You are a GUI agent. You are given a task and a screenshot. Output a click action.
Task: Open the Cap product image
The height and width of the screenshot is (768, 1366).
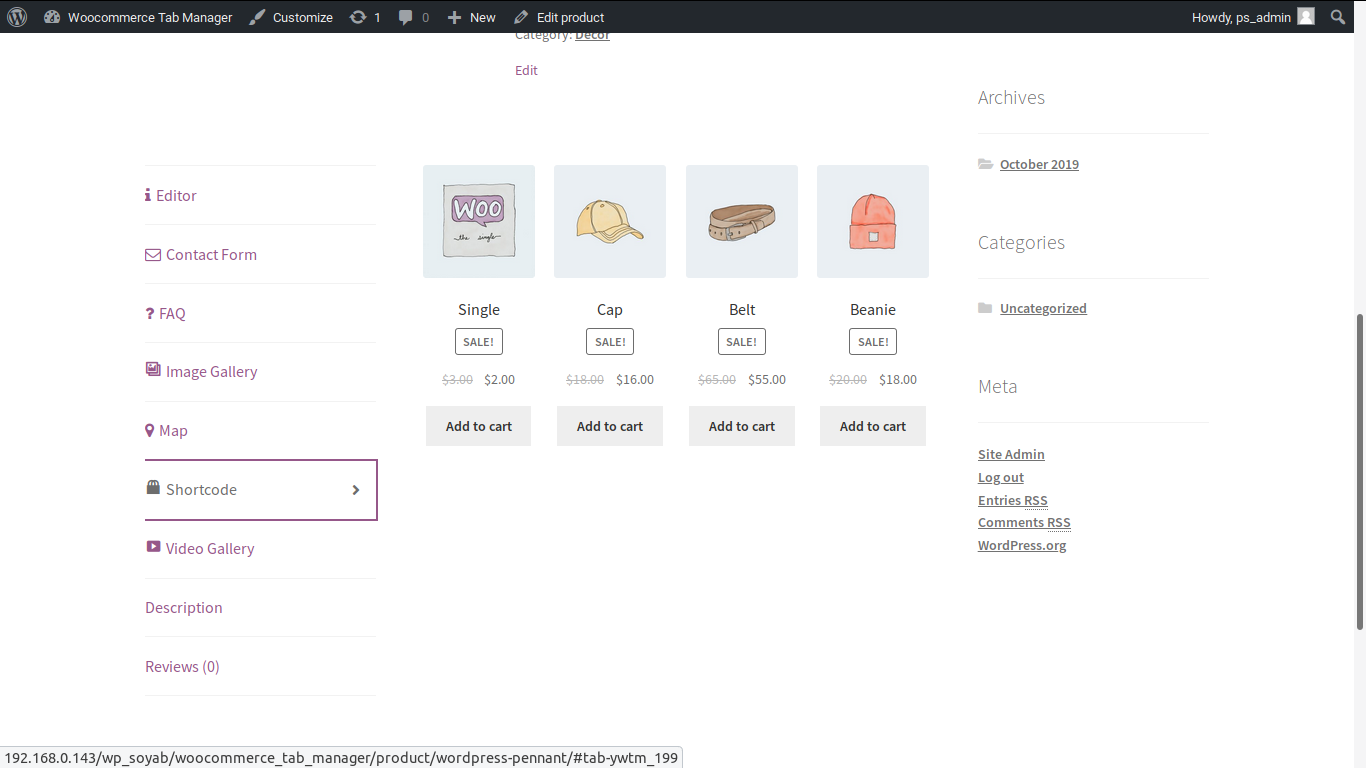click(610, 221)
